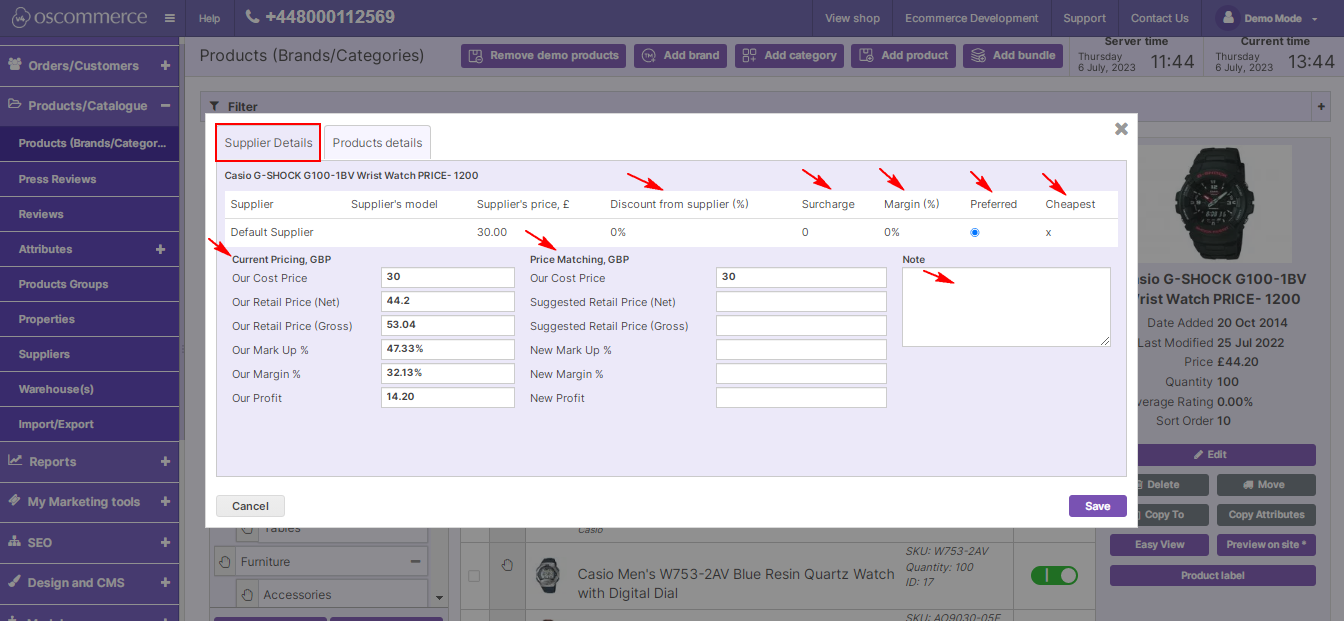Click the Product label button
The height and width of the screenshot is (621, 1344).
1212,576
